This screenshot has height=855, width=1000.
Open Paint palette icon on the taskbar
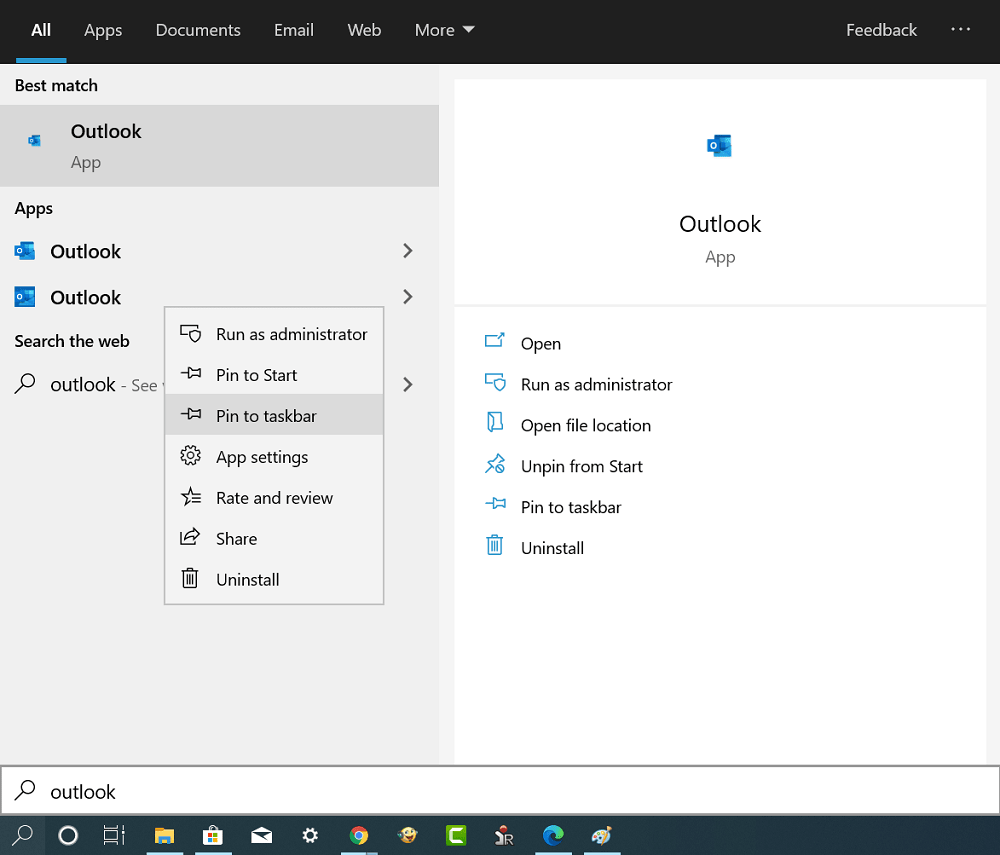click(x=601, y=835)
